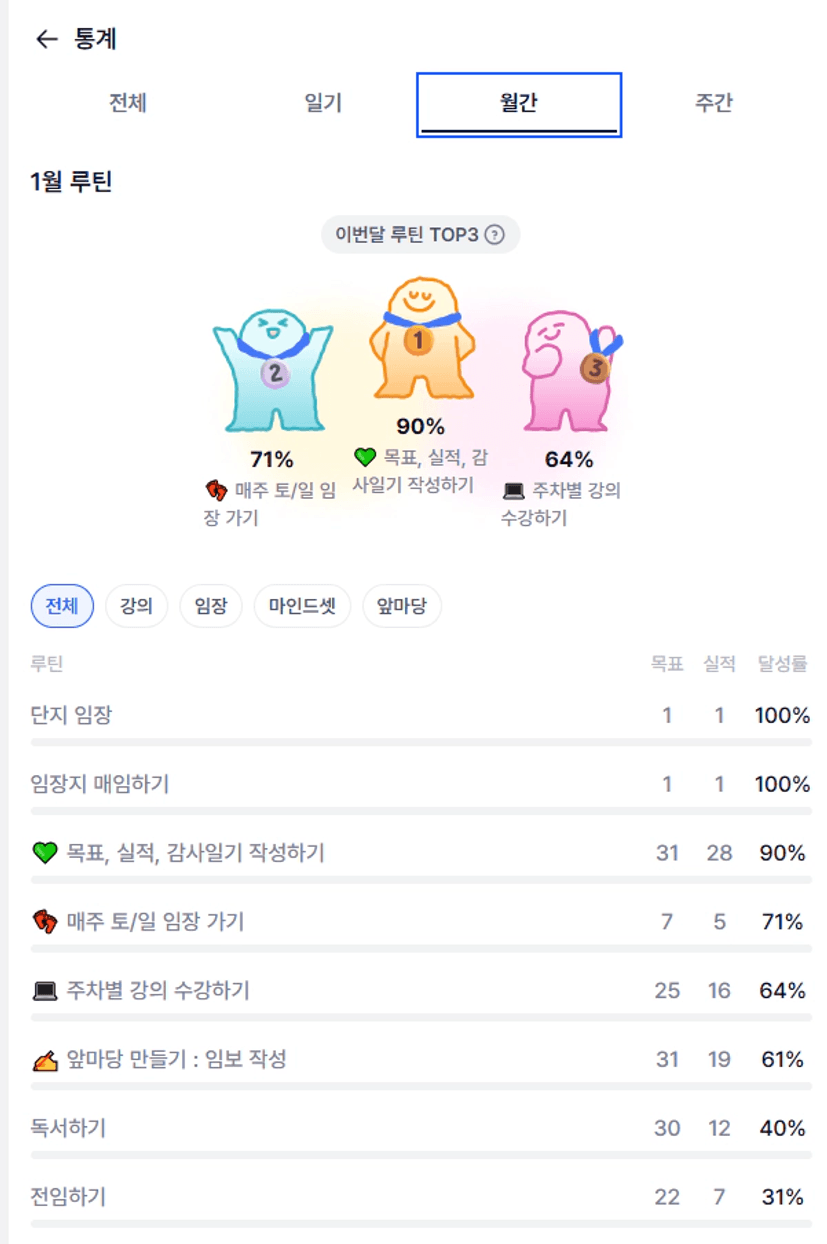Click the green heart icon in routine list
Image resolution: width=827 pixels, height=1244 pixels.
44,853
